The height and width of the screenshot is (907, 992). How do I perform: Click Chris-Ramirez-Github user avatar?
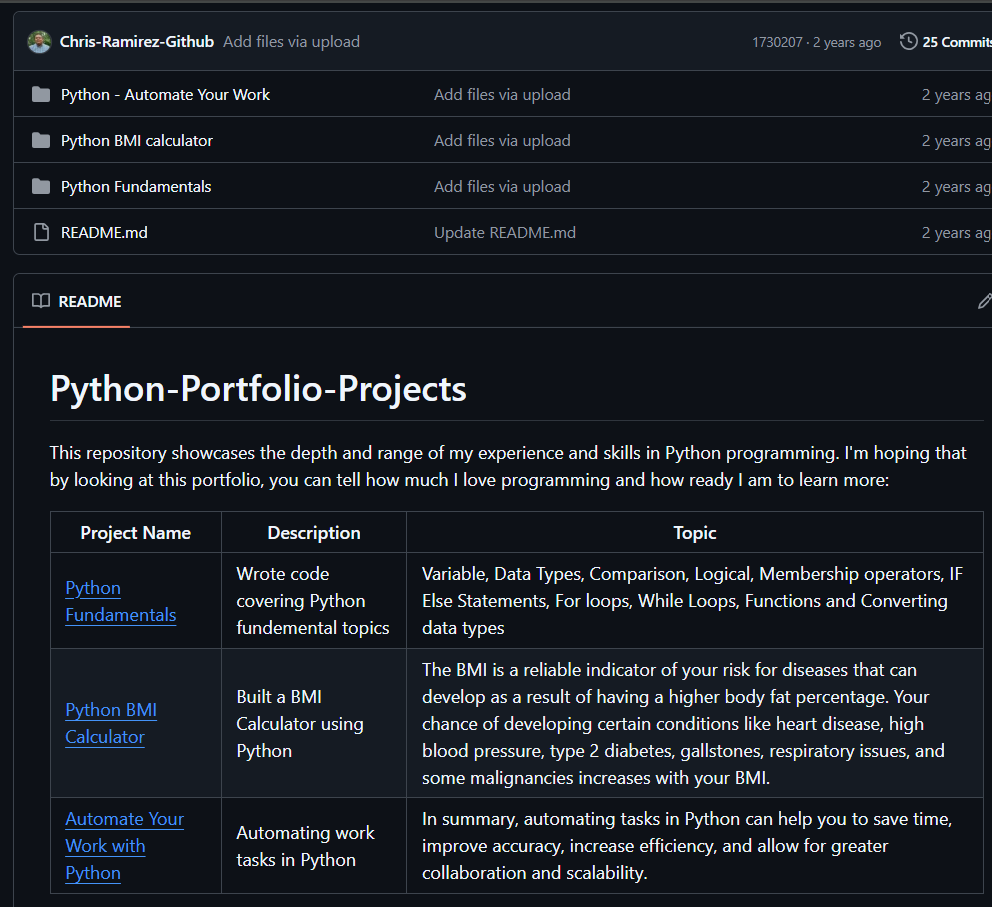click(x=39, y=42)
